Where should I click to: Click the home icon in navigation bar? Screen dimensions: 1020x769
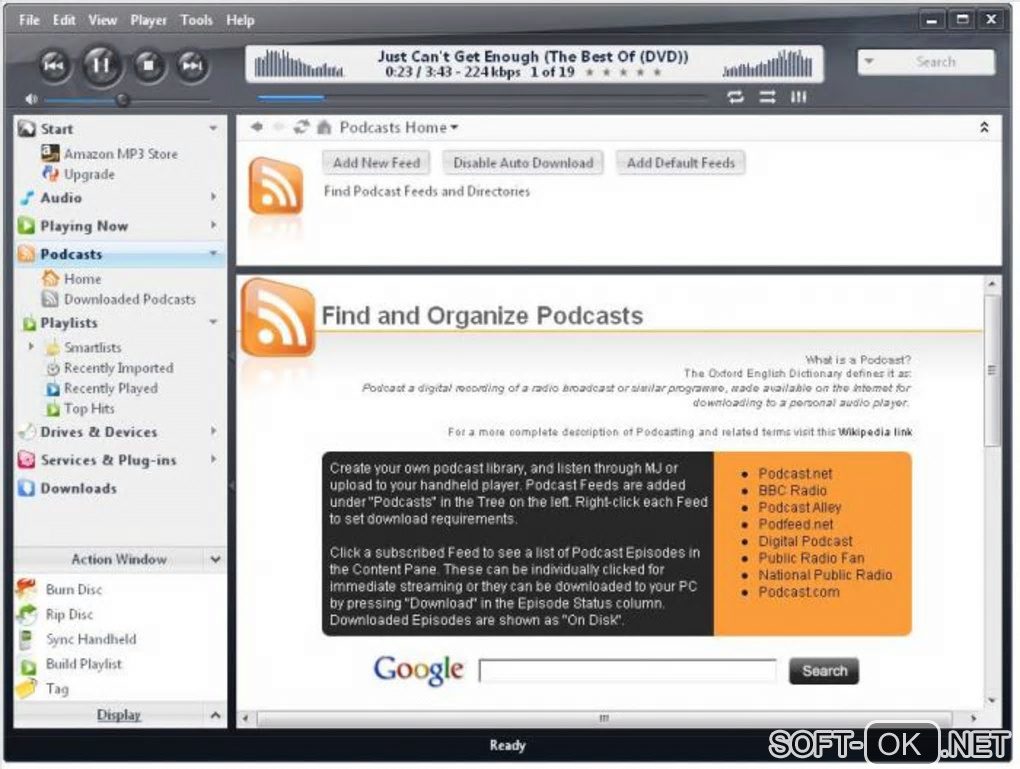point(324,127)
